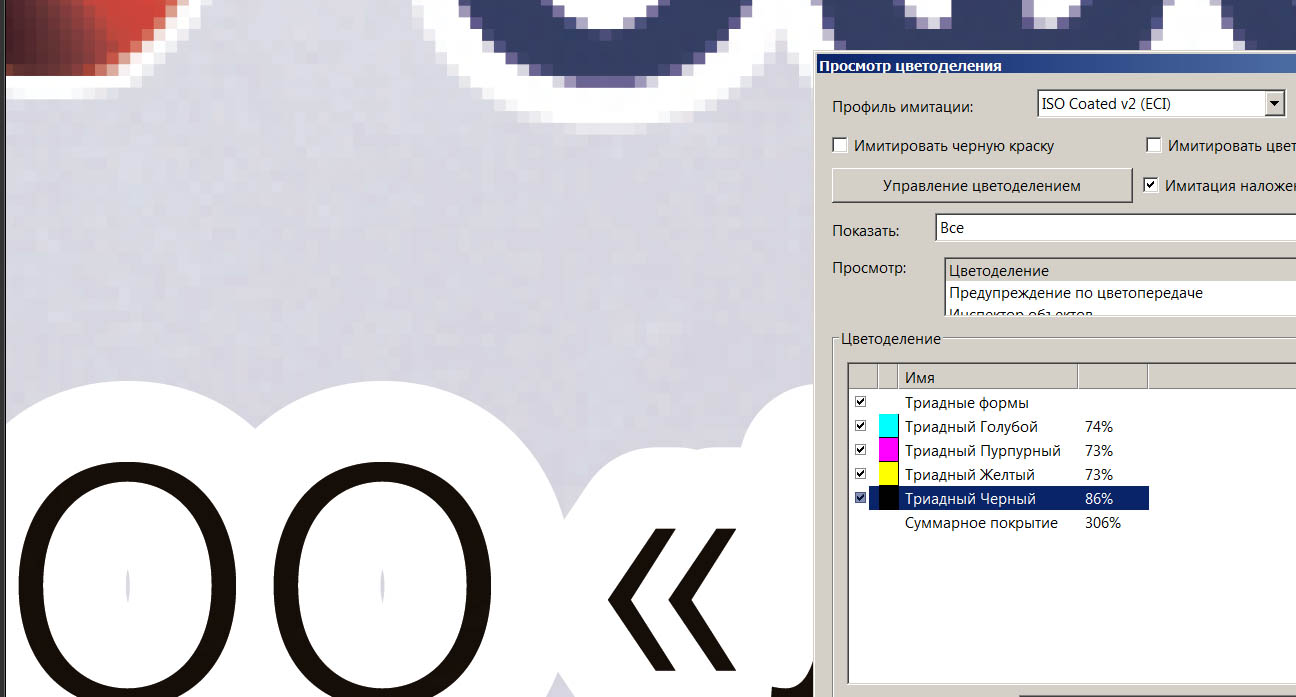Click the 86% black value
This screenshot has height=697, width=1296.
coord(1098,499)
